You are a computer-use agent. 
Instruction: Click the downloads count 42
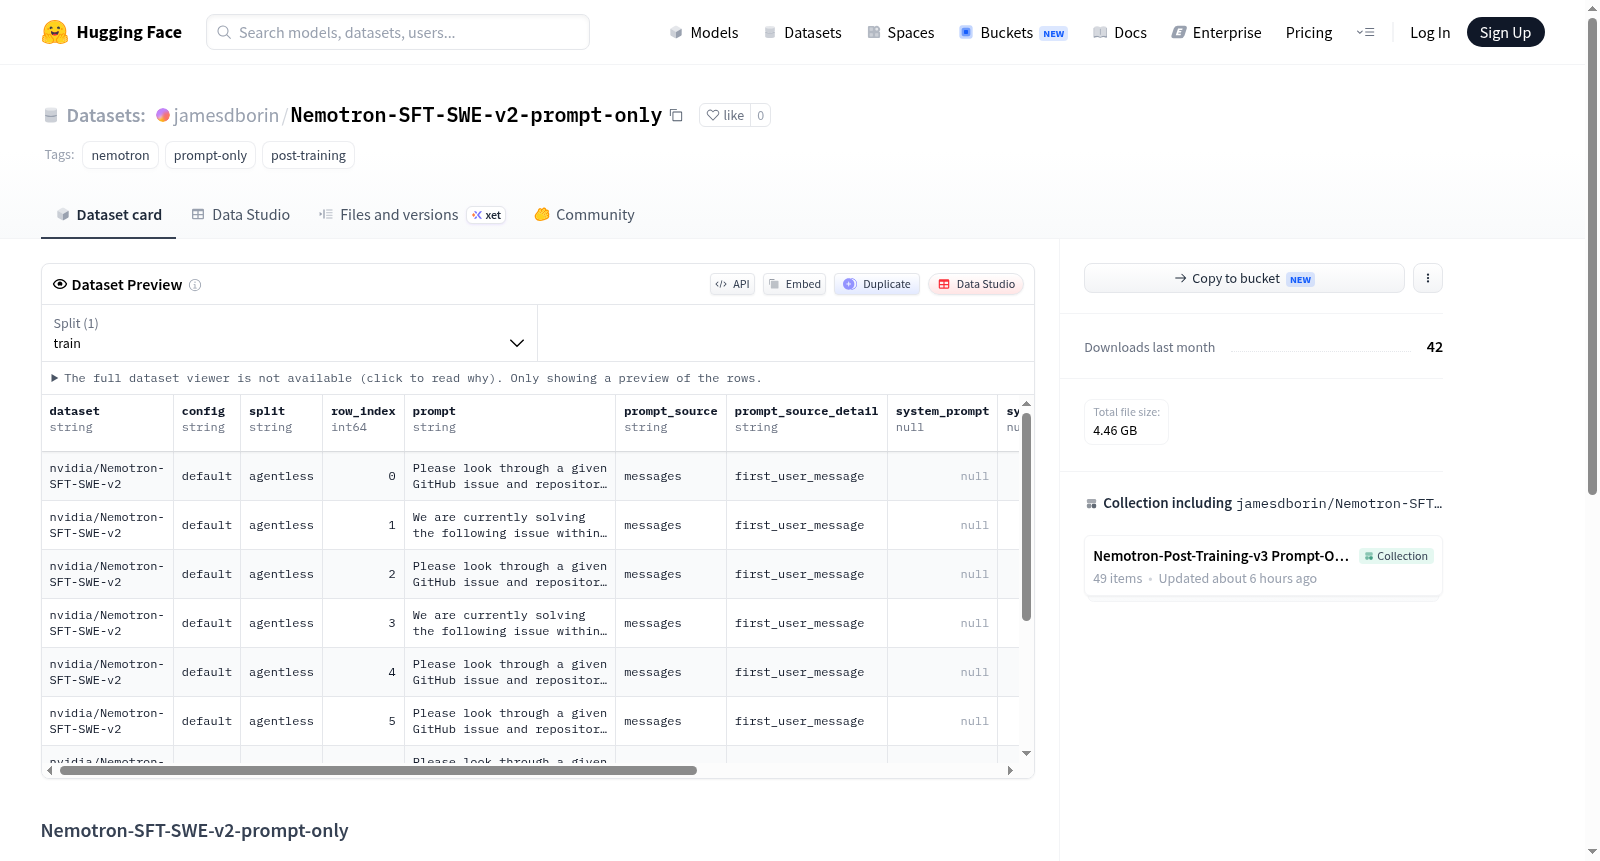tap(1435, 347)
